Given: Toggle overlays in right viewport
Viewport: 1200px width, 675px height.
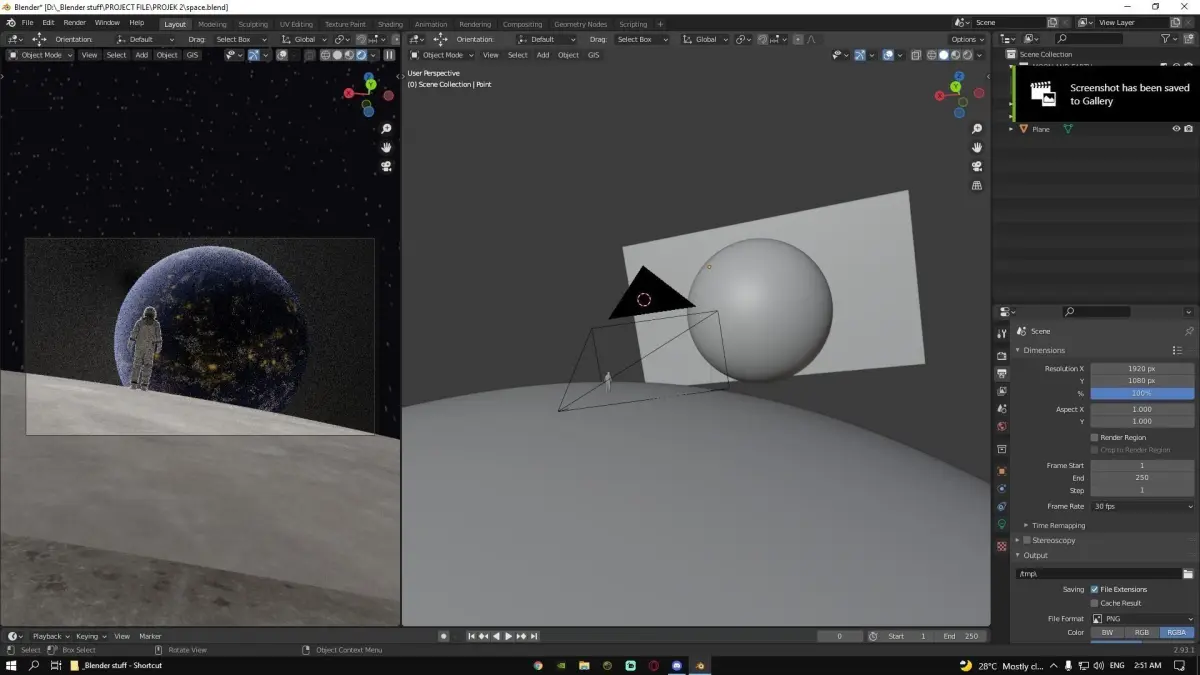Looking at the screenshot, I should (x=887, y=55).
